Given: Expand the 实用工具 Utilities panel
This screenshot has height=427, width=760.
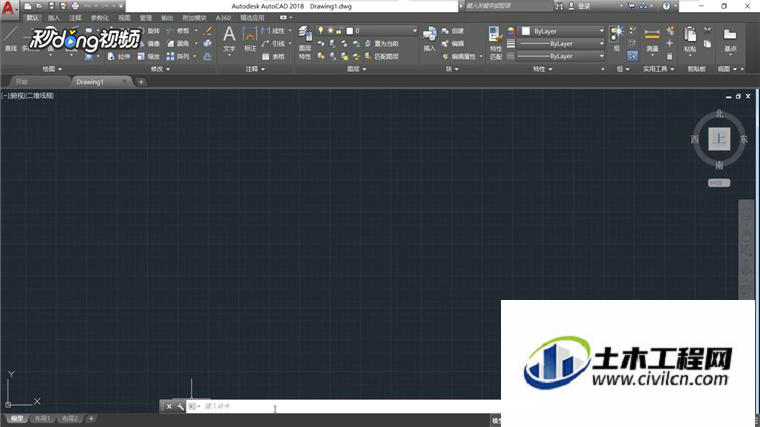Looking at the screenshot, I should [658, 69].
